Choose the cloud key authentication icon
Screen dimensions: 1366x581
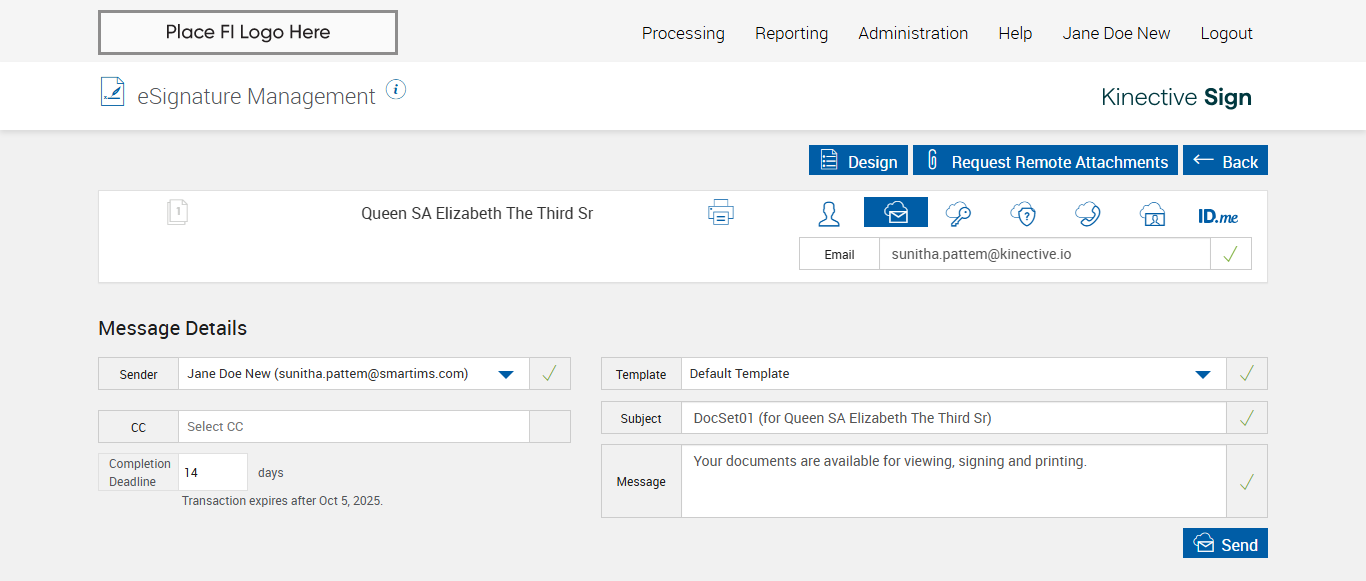958,213
